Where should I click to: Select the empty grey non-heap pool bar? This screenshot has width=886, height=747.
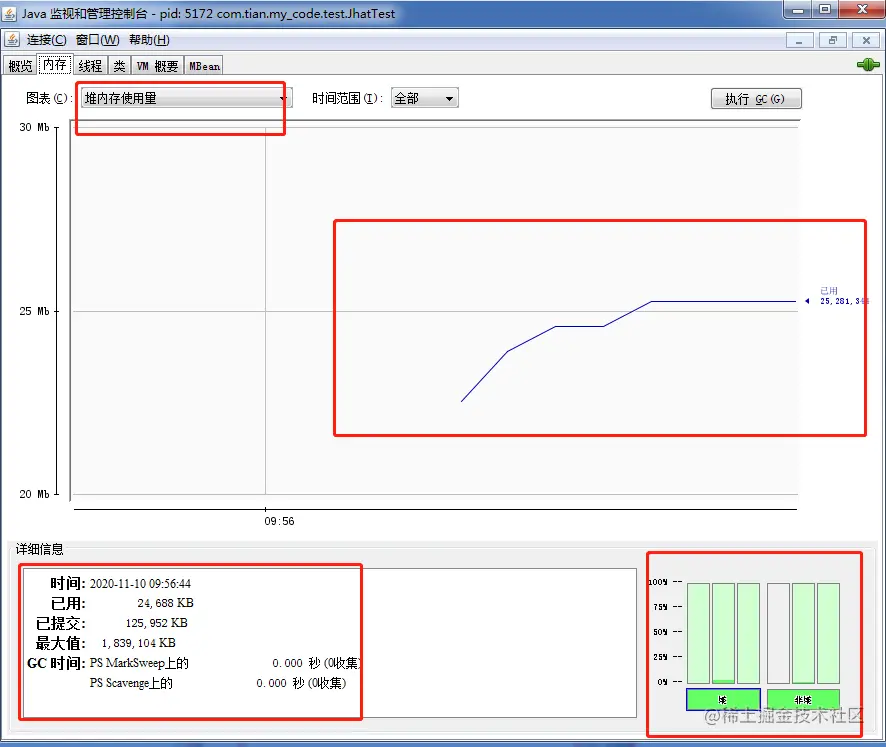coord(778,633)
